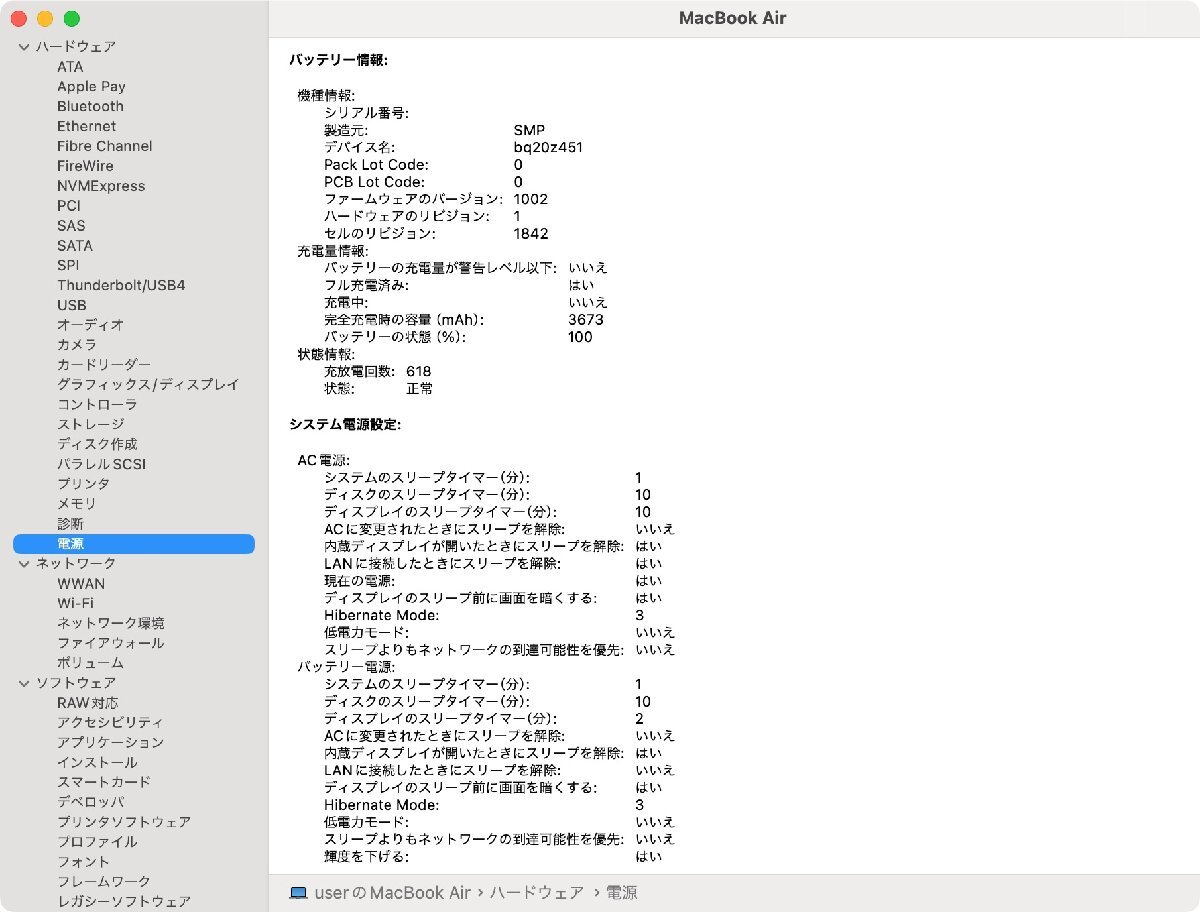Select ATA in the sidebar
This screenshot has height=912, width=1200.
click(70, 67)
